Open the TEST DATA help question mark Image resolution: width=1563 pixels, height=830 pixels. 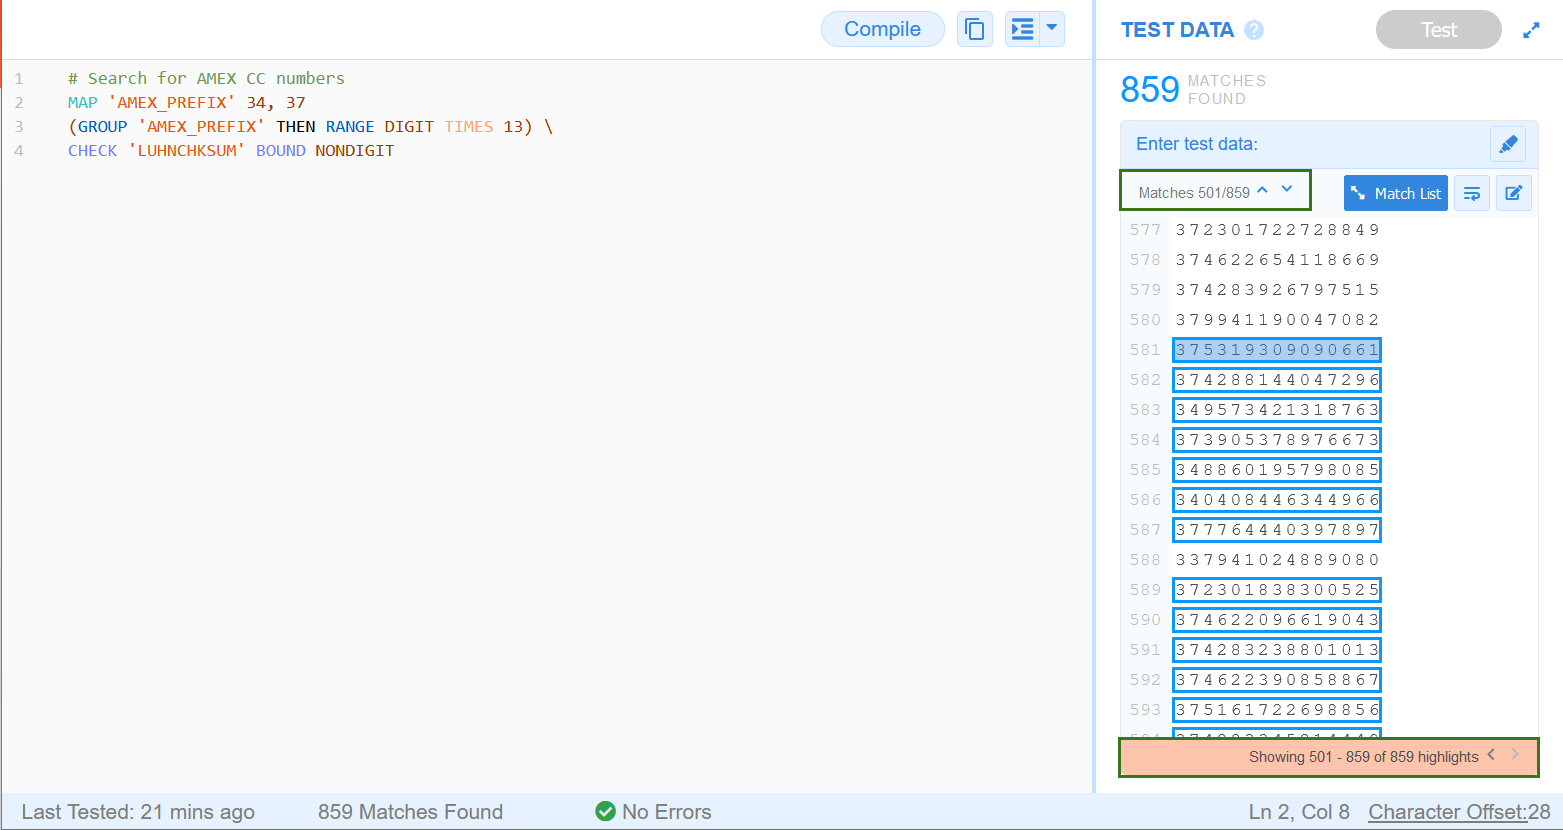coord(1254,30)
